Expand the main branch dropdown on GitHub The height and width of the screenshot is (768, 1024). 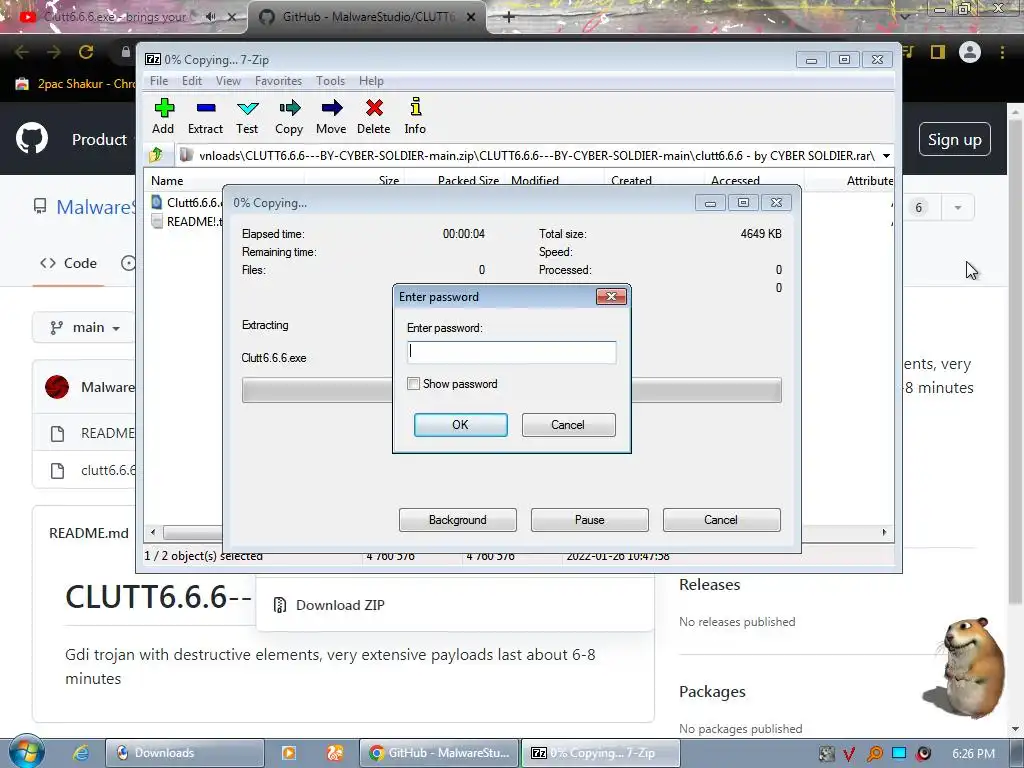(x=85, y=327)
